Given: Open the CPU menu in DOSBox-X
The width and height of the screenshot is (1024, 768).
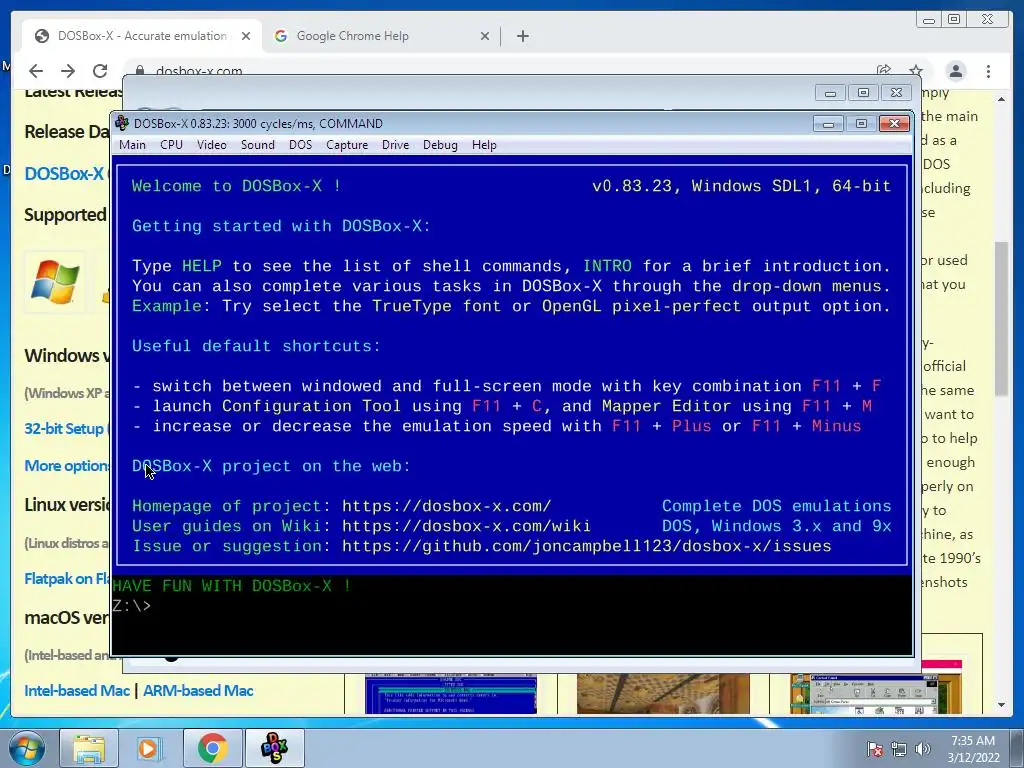Looking at the screenshot, I should coord(171,145).
